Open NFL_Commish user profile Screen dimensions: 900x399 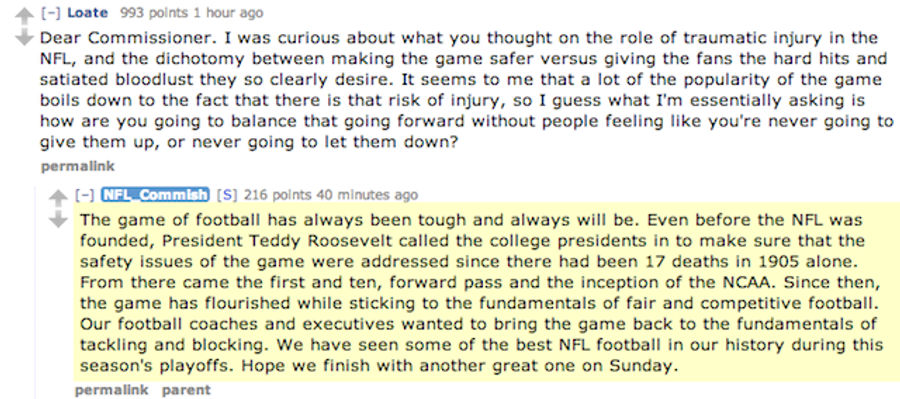(x=156, y=195)
